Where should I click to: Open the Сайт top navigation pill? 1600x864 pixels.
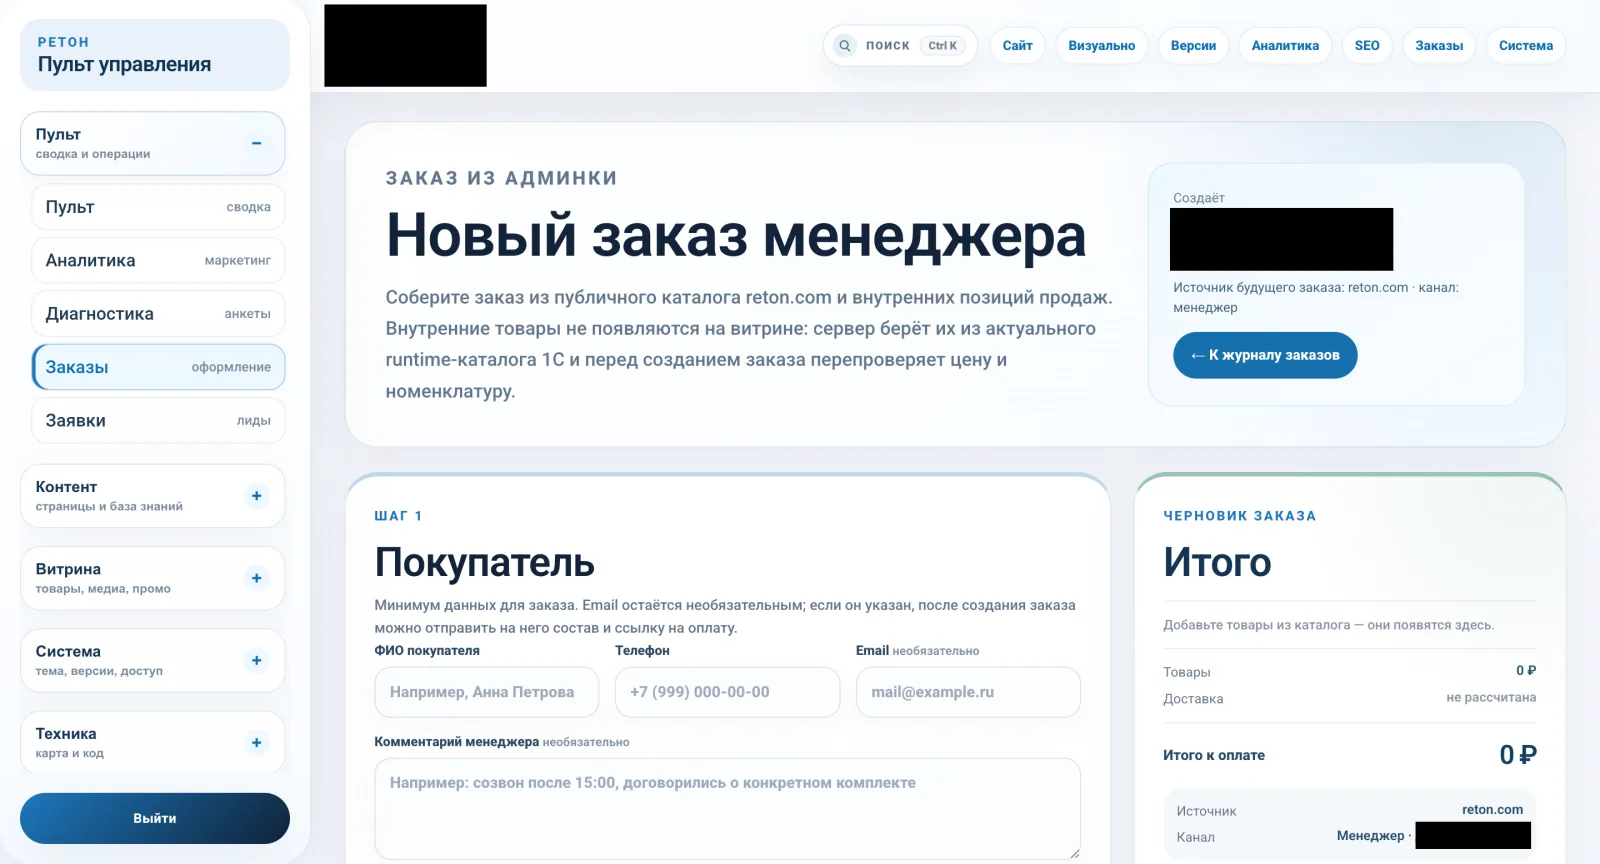1017,46
